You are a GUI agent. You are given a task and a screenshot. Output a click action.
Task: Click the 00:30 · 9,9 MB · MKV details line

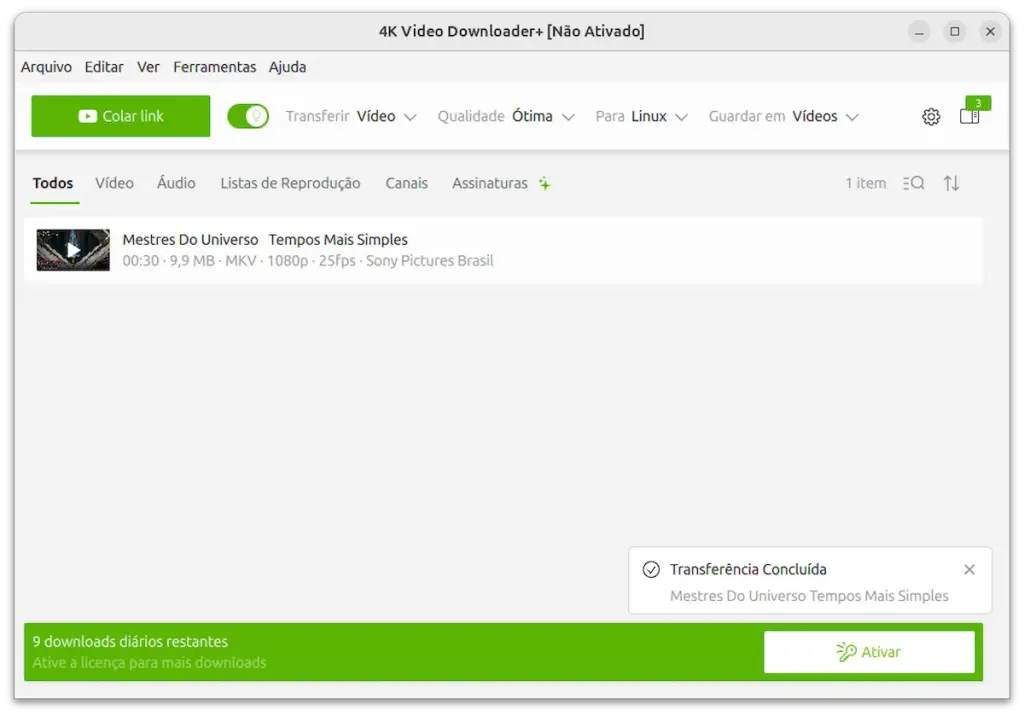[x=308, y=261]
